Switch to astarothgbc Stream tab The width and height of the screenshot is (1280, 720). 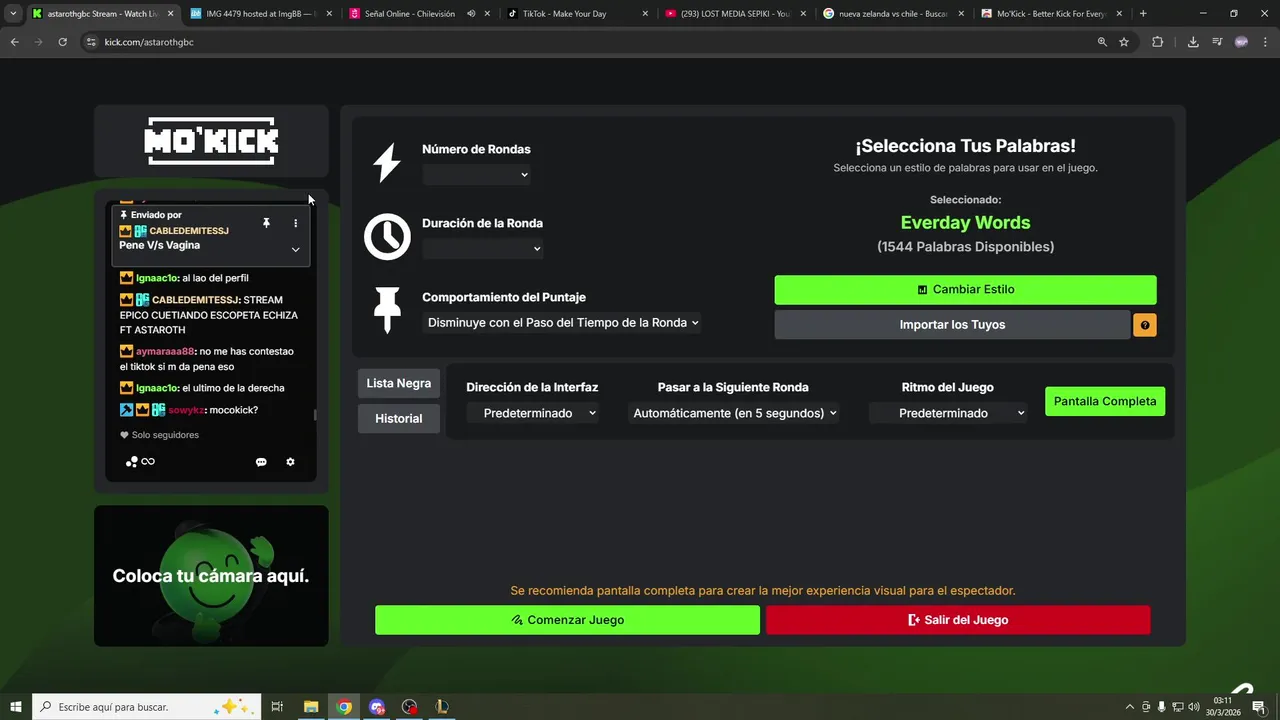[x=103, y=14]
